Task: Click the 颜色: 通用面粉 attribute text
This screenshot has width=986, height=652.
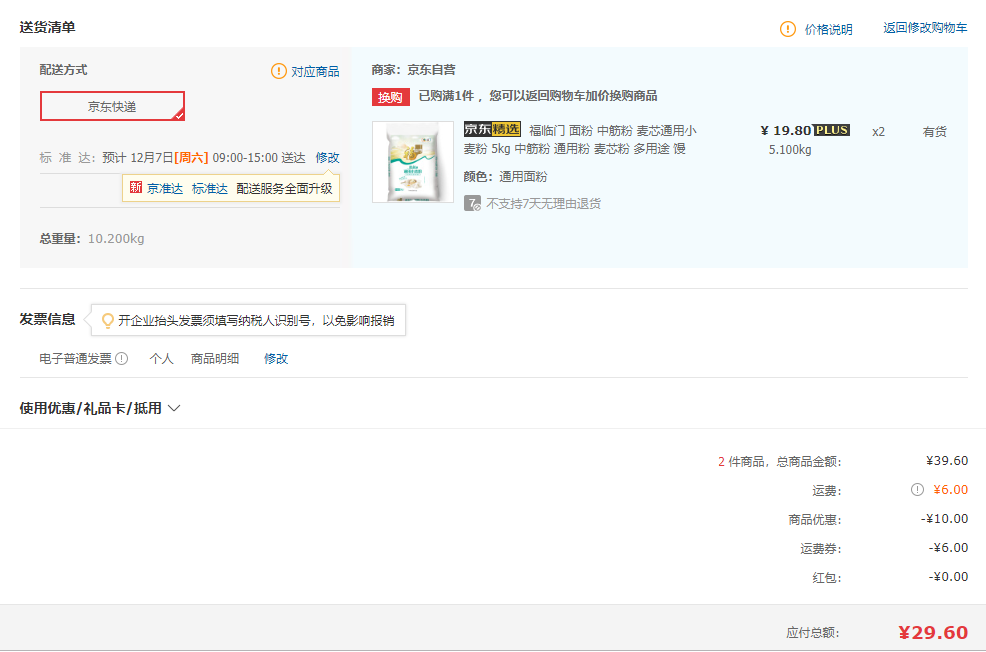Action: (505, 177)
